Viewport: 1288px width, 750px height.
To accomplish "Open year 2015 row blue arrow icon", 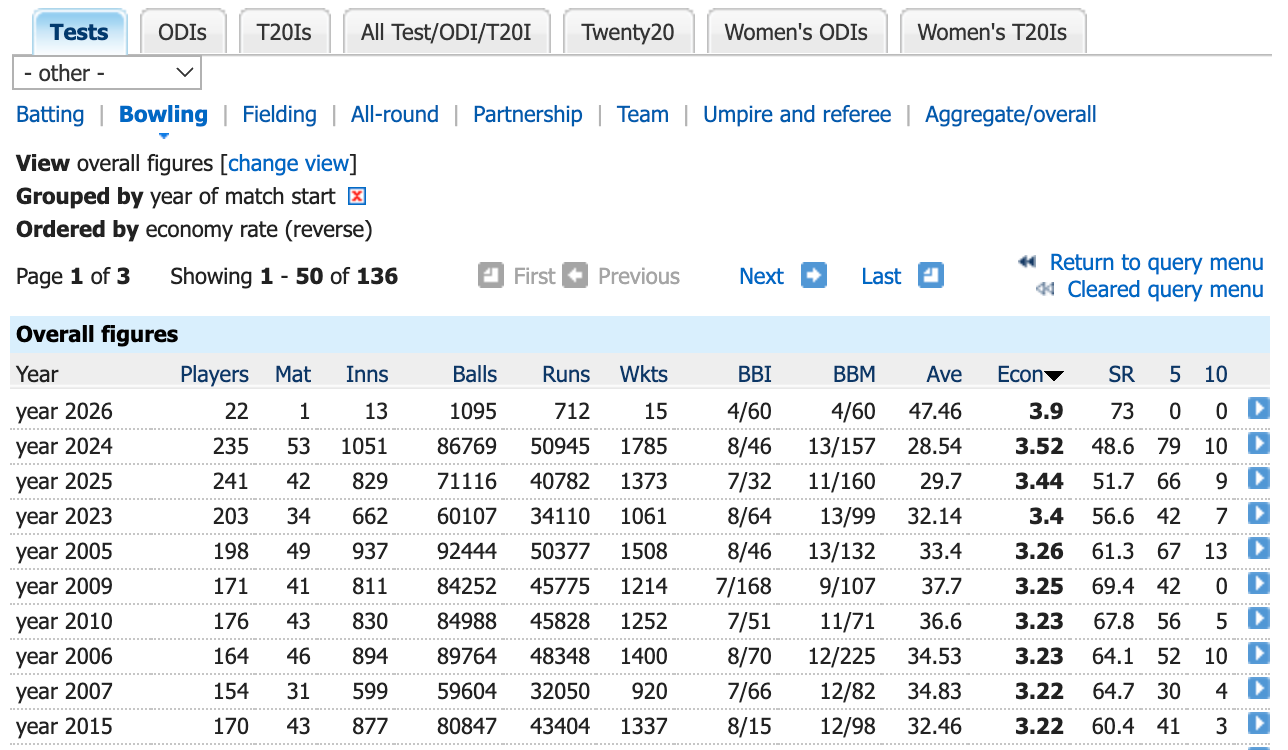I will coord(1258,723).
